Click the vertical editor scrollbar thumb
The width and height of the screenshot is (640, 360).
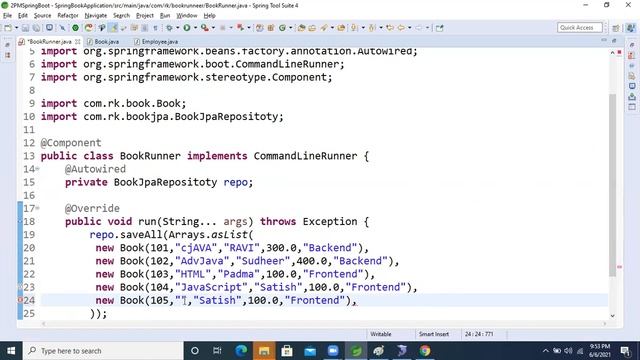tap(612, 184)
